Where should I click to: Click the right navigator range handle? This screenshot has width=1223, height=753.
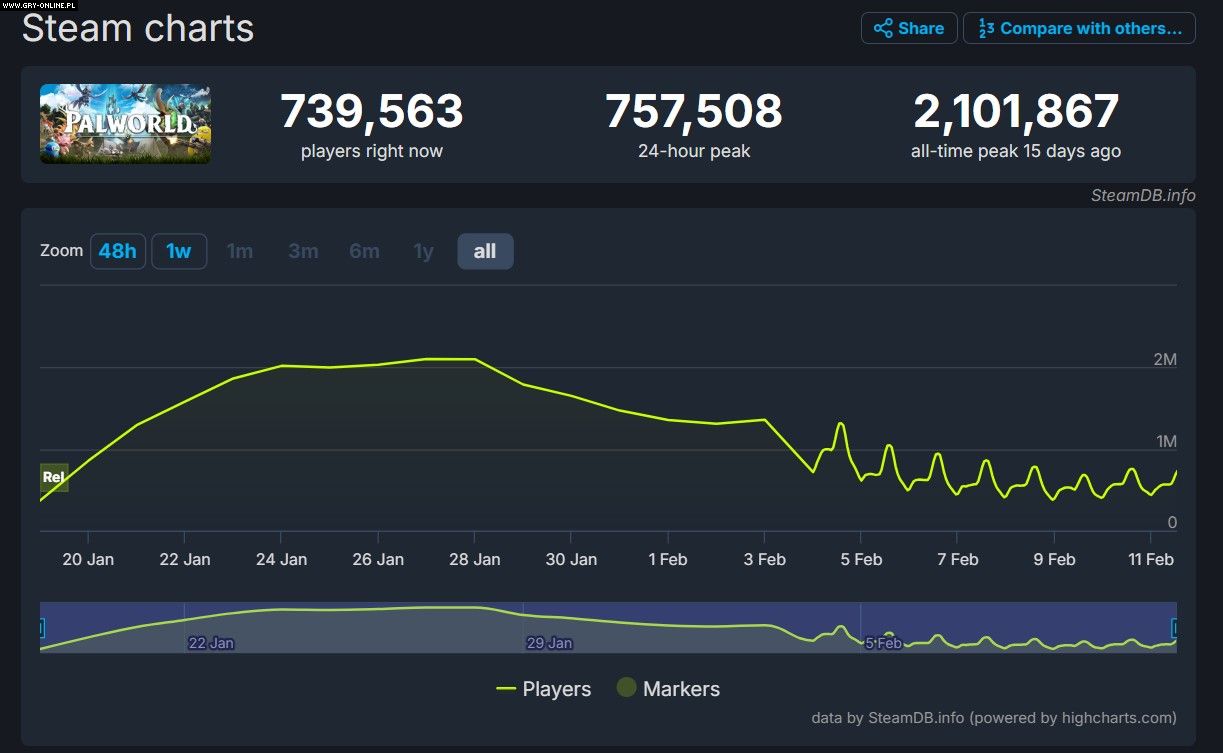click(1176, 628)
